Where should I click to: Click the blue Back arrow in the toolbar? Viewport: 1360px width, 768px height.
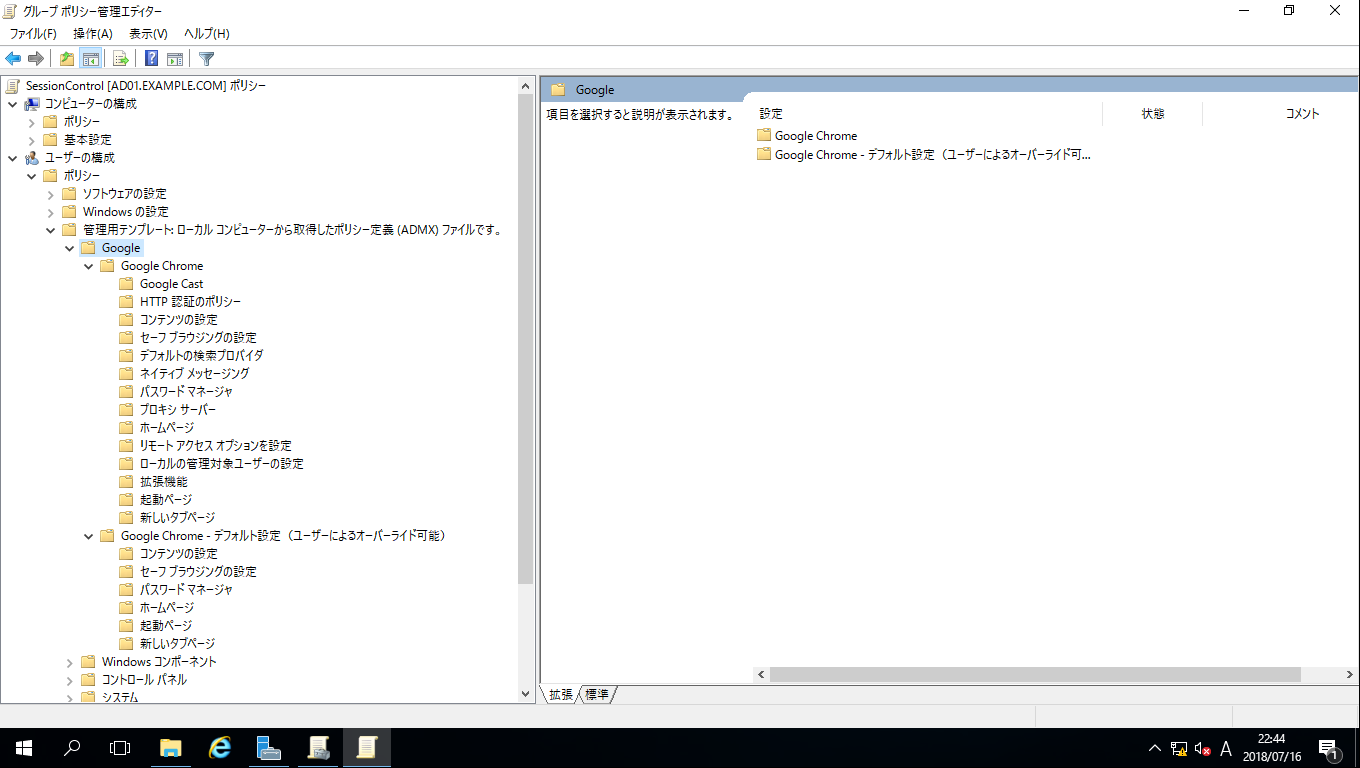(13, 59)
